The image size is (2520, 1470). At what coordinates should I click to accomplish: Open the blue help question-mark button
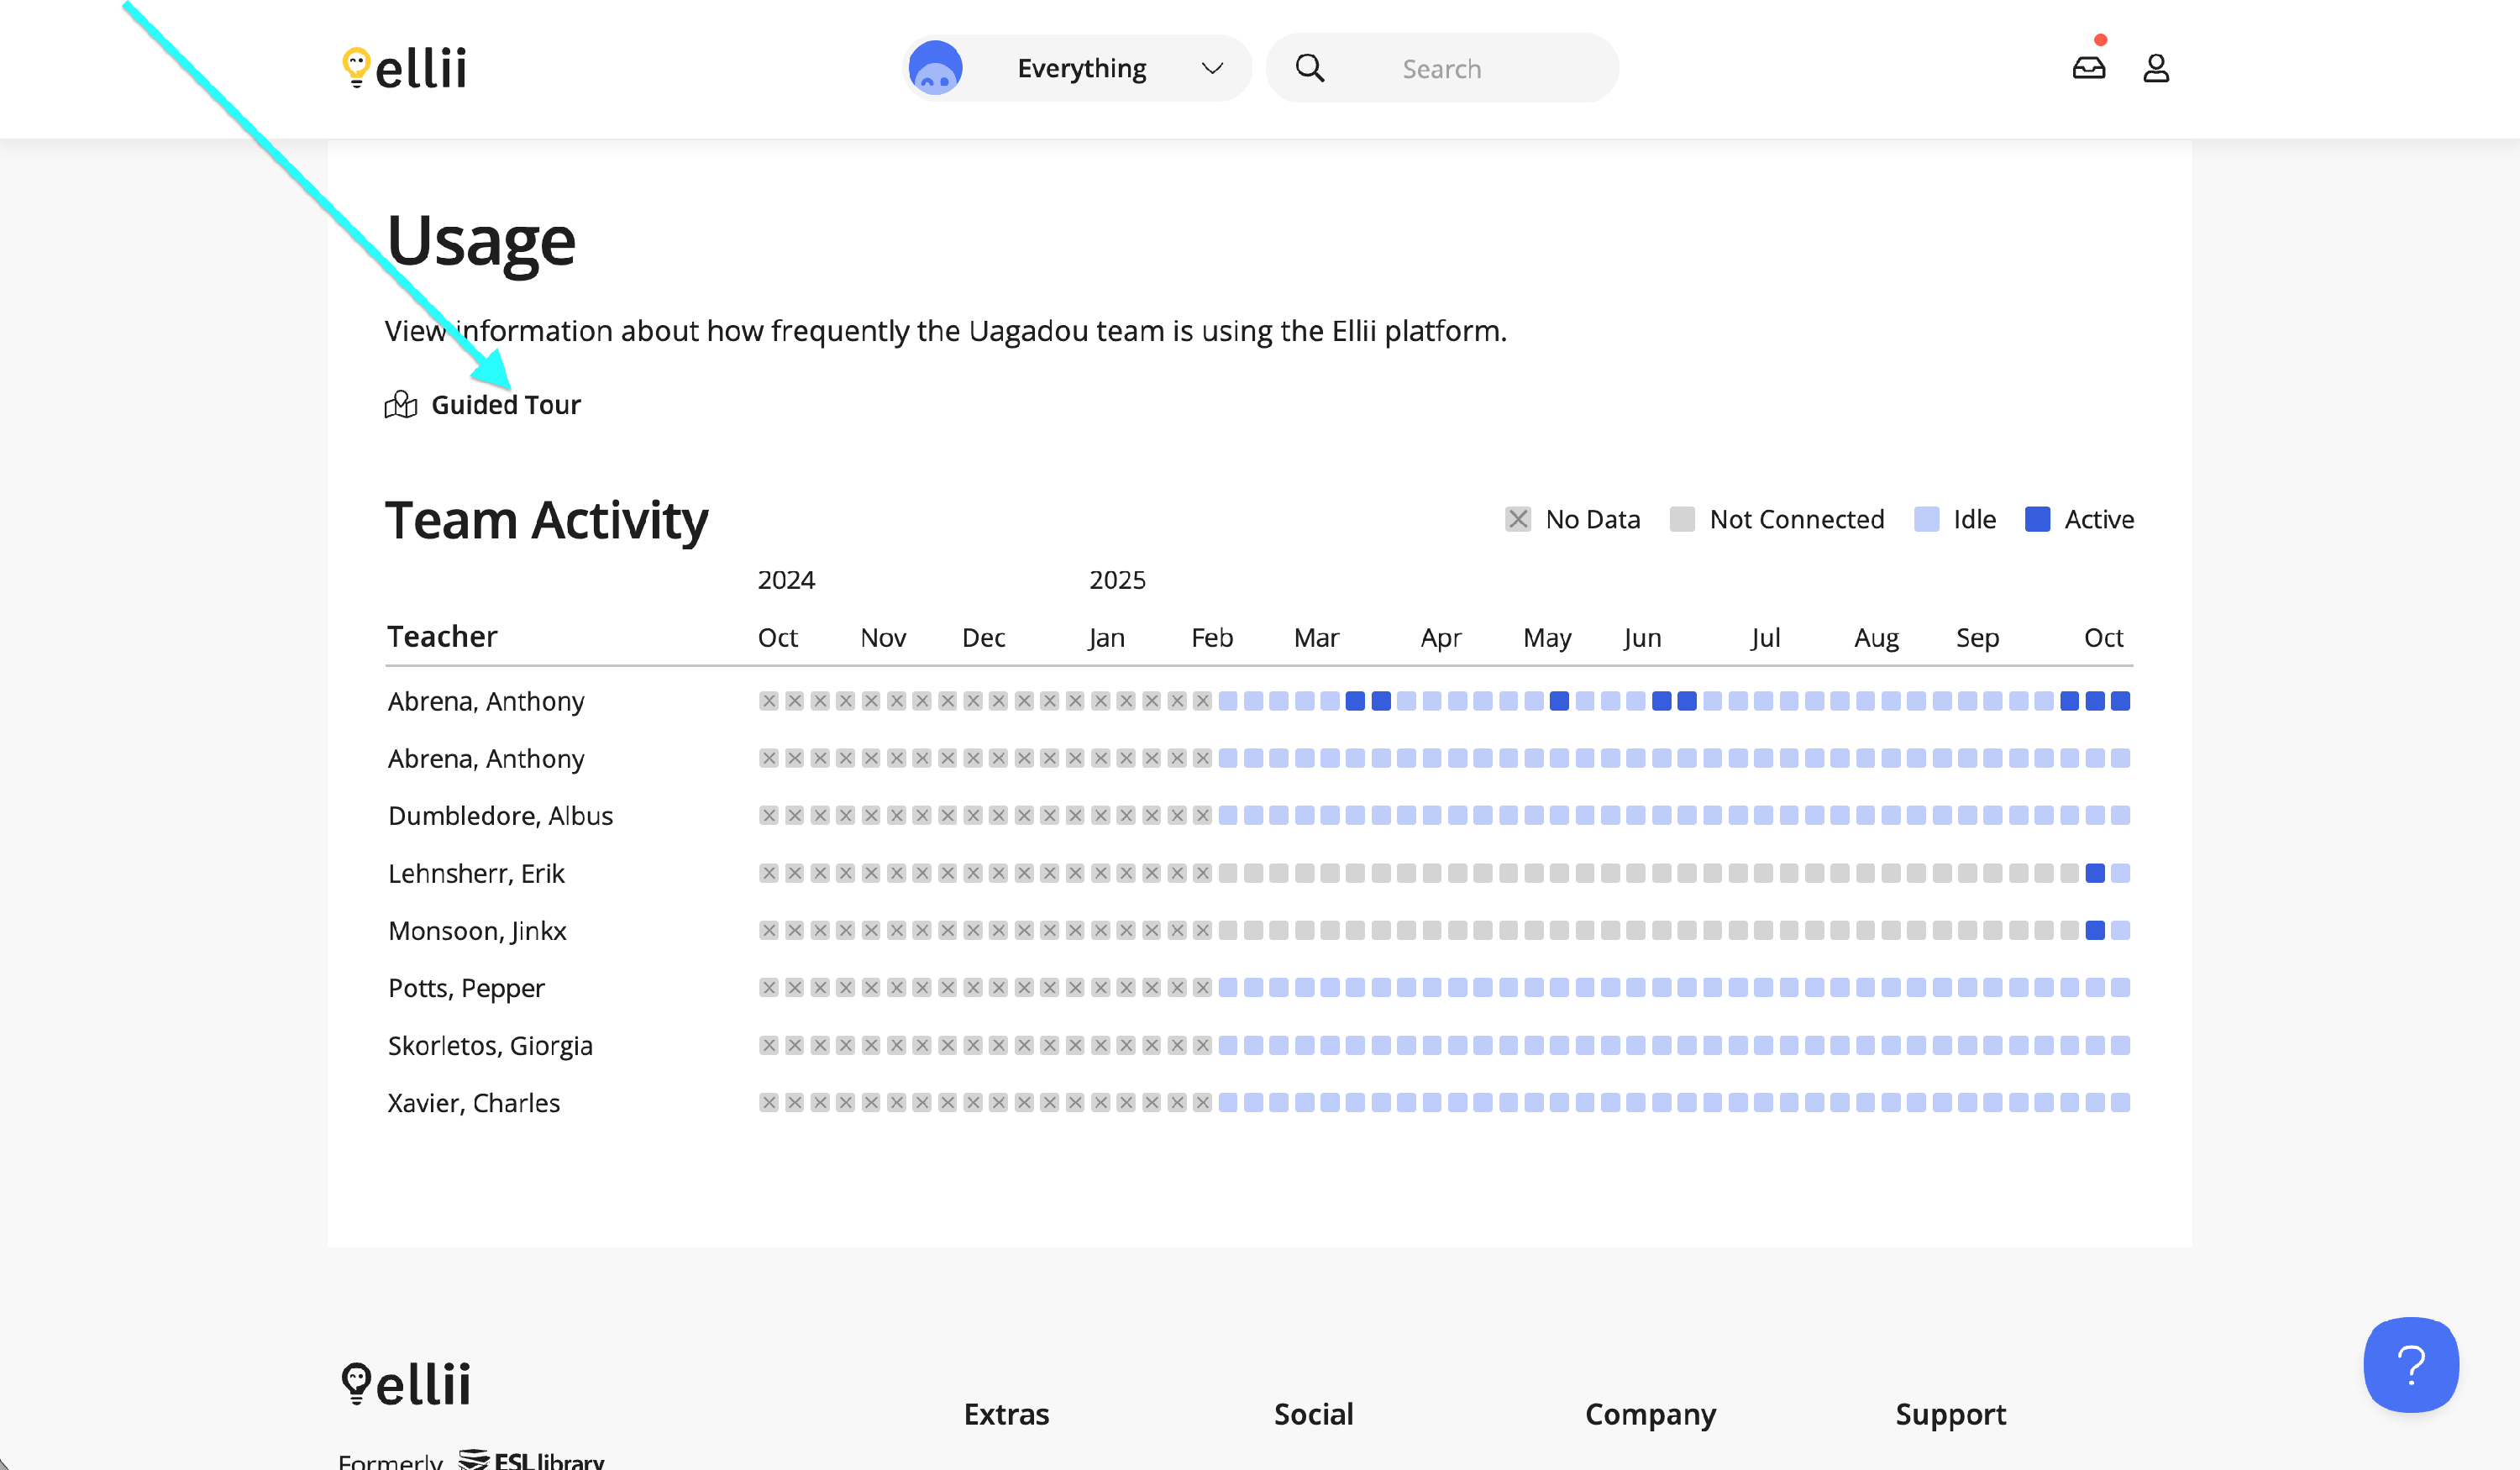2410,1364
